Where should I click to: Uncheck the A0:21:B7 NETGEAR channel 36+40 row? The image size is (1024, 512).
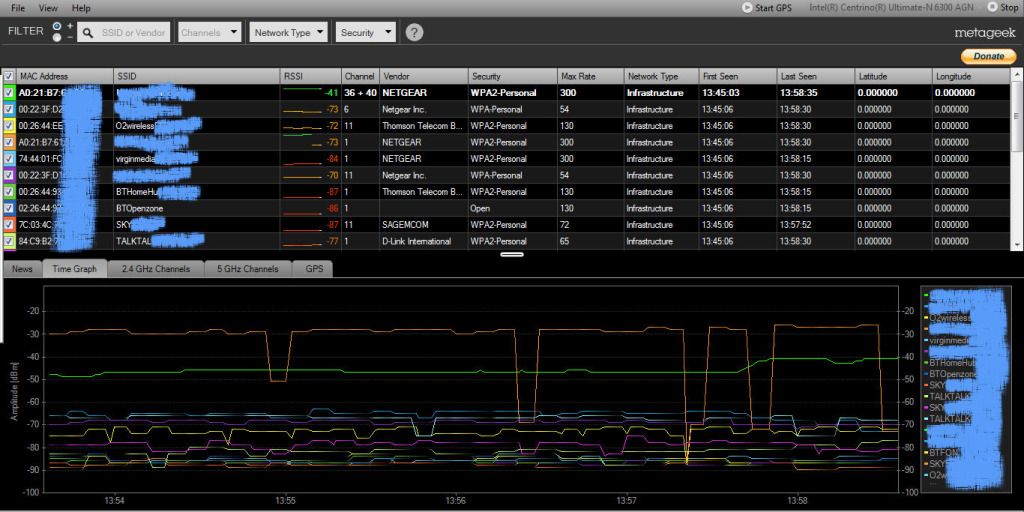[x=8, y=93]
